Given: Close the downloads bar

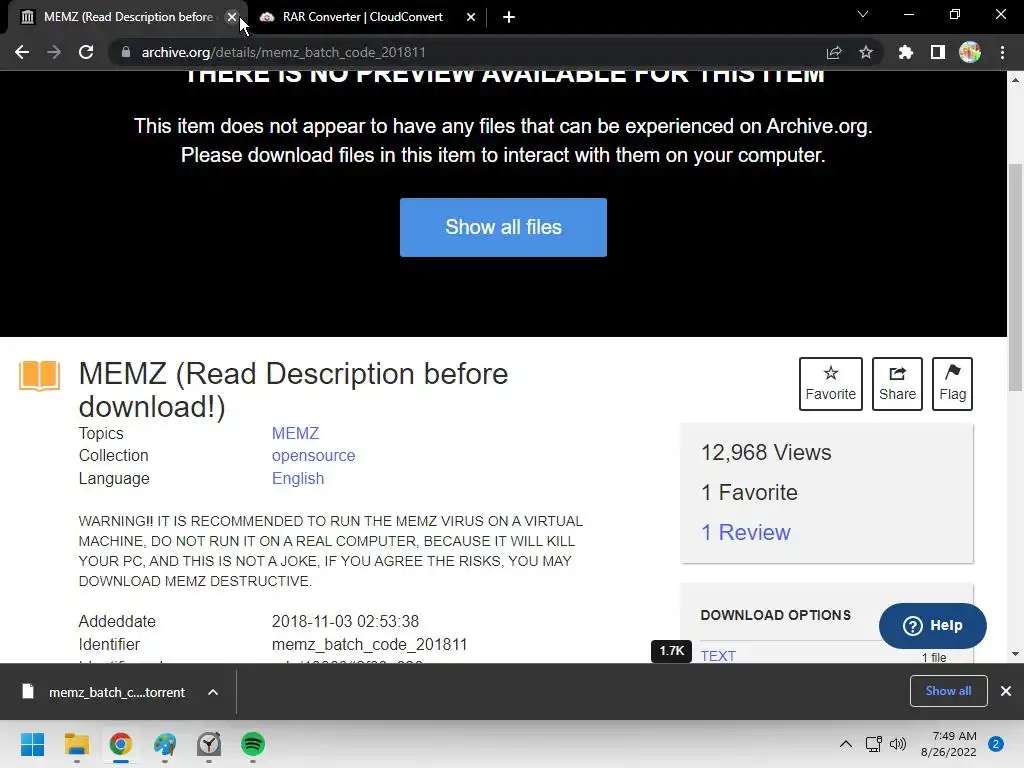Looking at the screenshot, I should click(x=1006, y=691).
